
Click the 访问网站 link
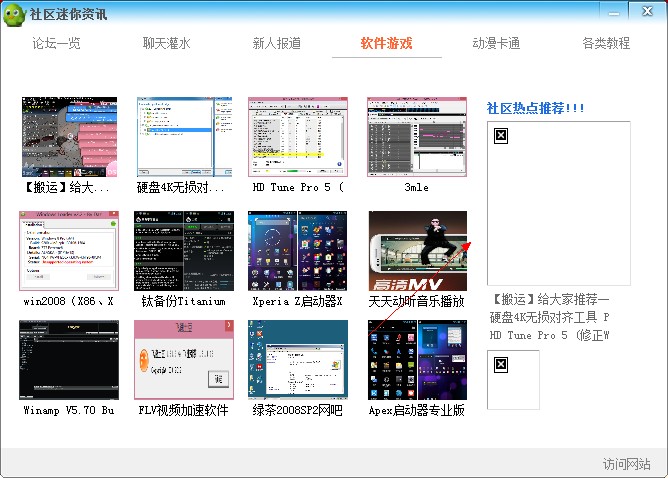[626, 464]
